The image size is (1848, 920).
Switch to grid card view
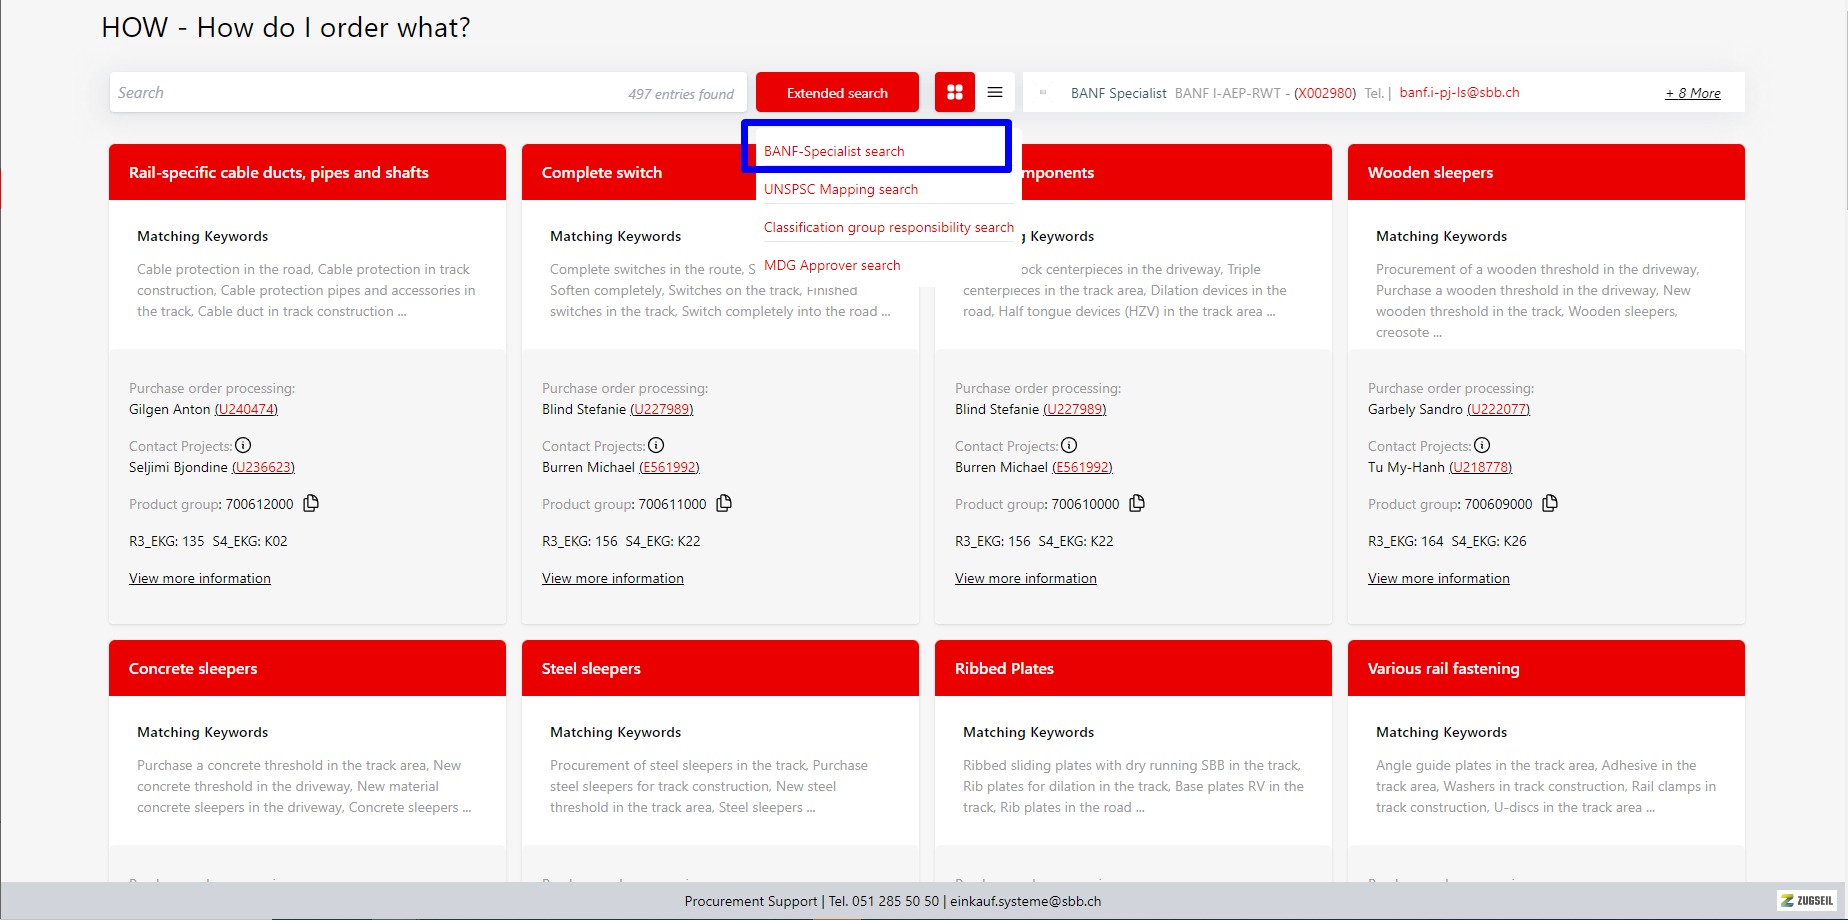tap(954, 92)
